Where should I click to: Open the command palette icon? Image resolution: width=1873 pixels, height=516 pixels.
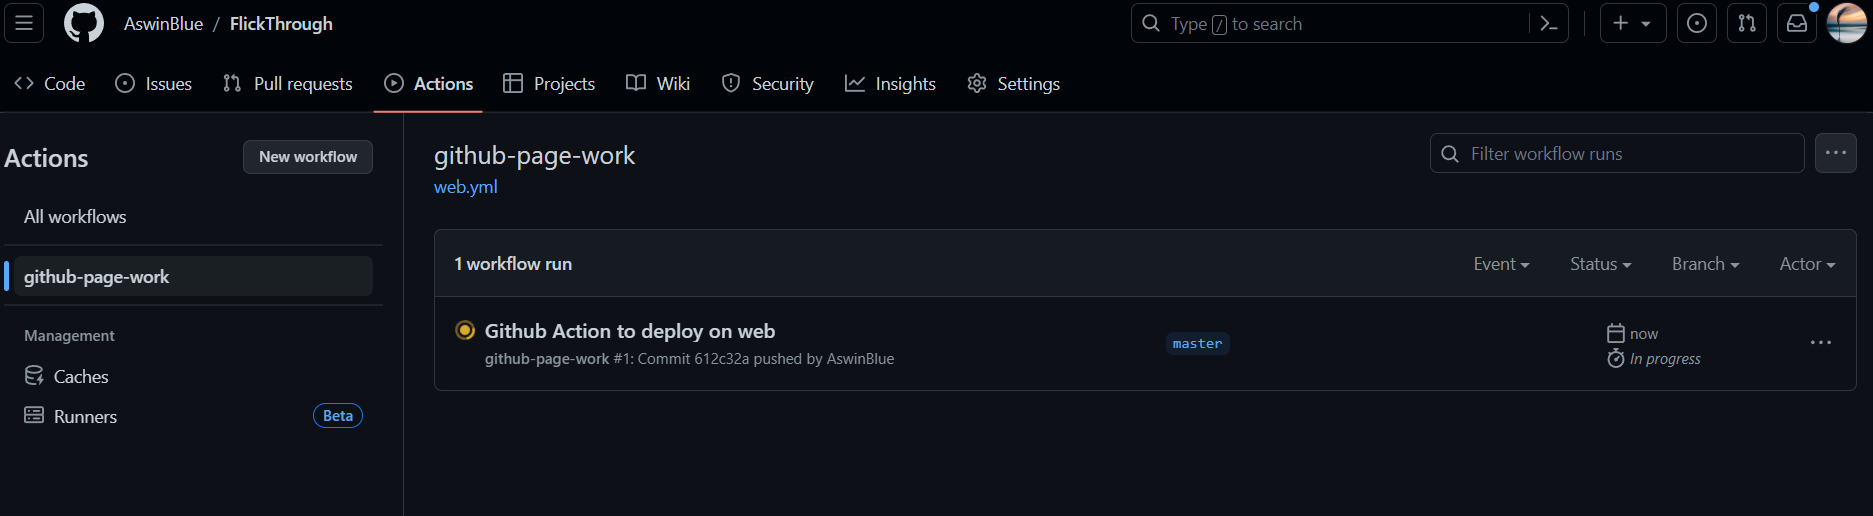pos(1549,23)
